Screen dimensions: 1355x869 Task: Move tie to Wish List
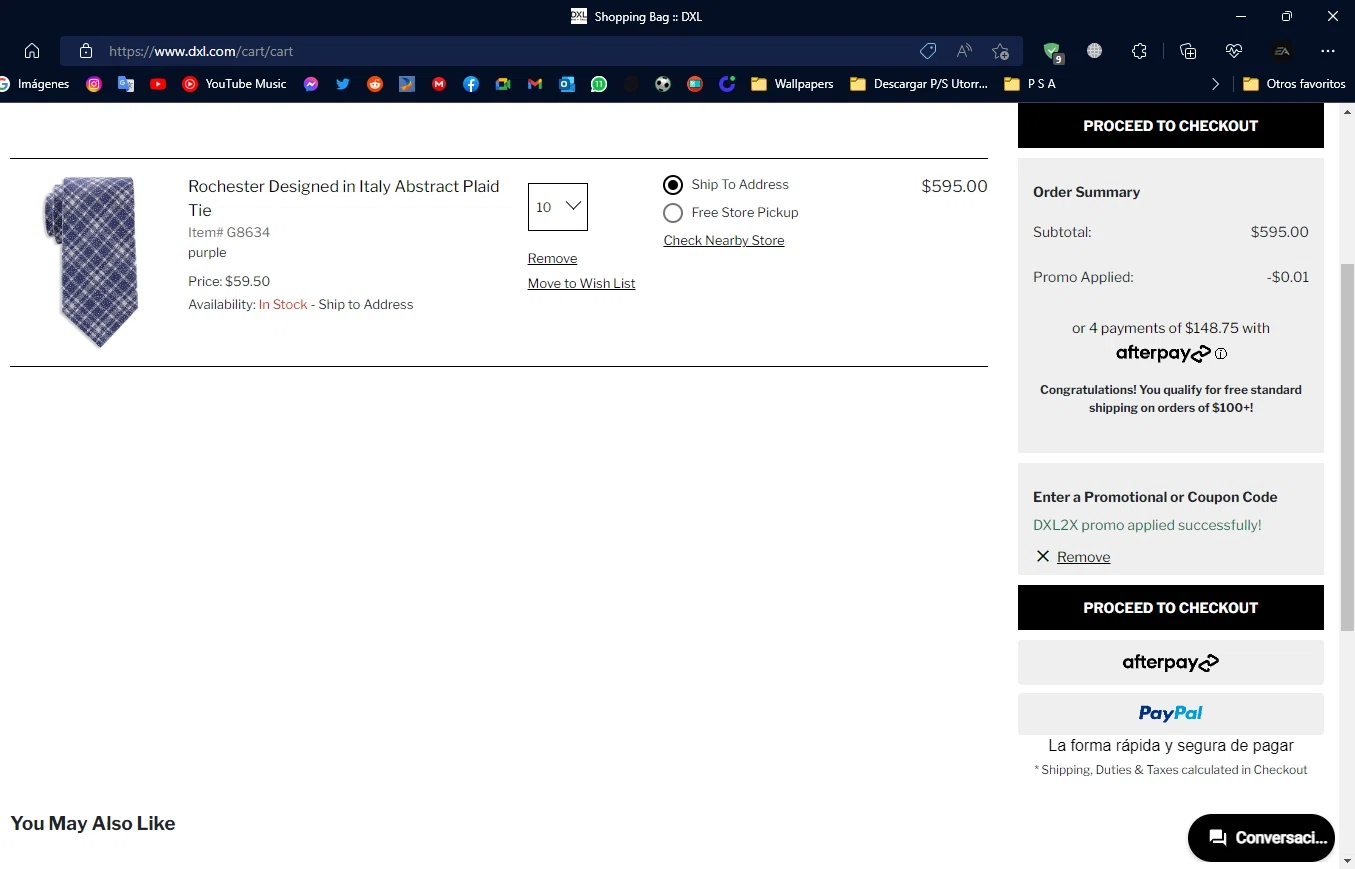pos(581,284)
